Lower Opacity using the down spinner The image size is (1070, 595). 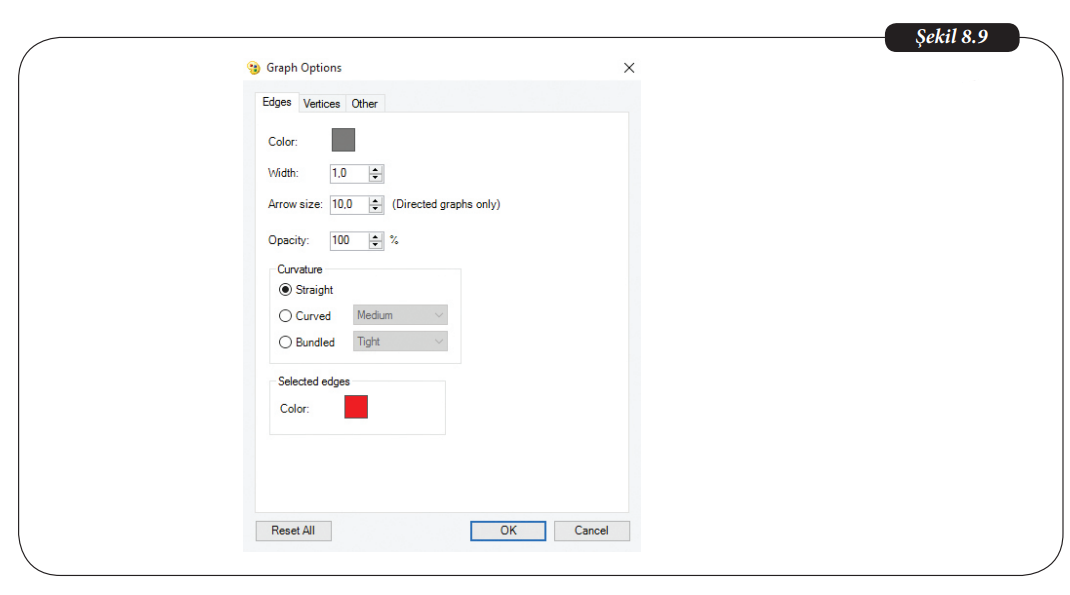click(376, 245)
